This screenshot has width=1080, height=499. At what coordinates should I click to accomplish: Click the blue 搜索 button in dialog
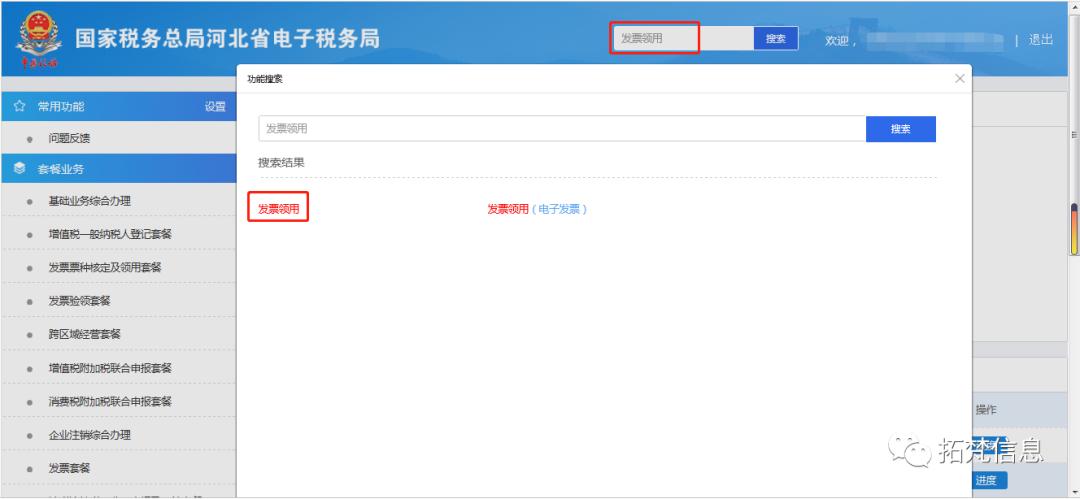pos(900,129)
